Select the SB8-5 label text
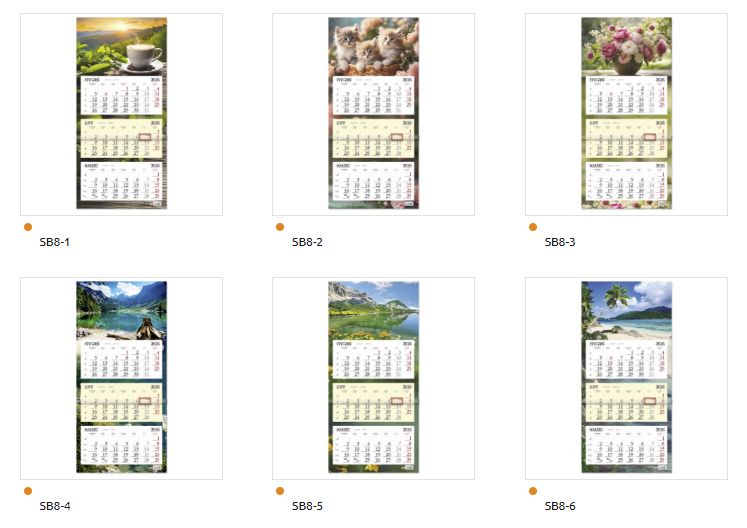 click(x=307, y=506)
